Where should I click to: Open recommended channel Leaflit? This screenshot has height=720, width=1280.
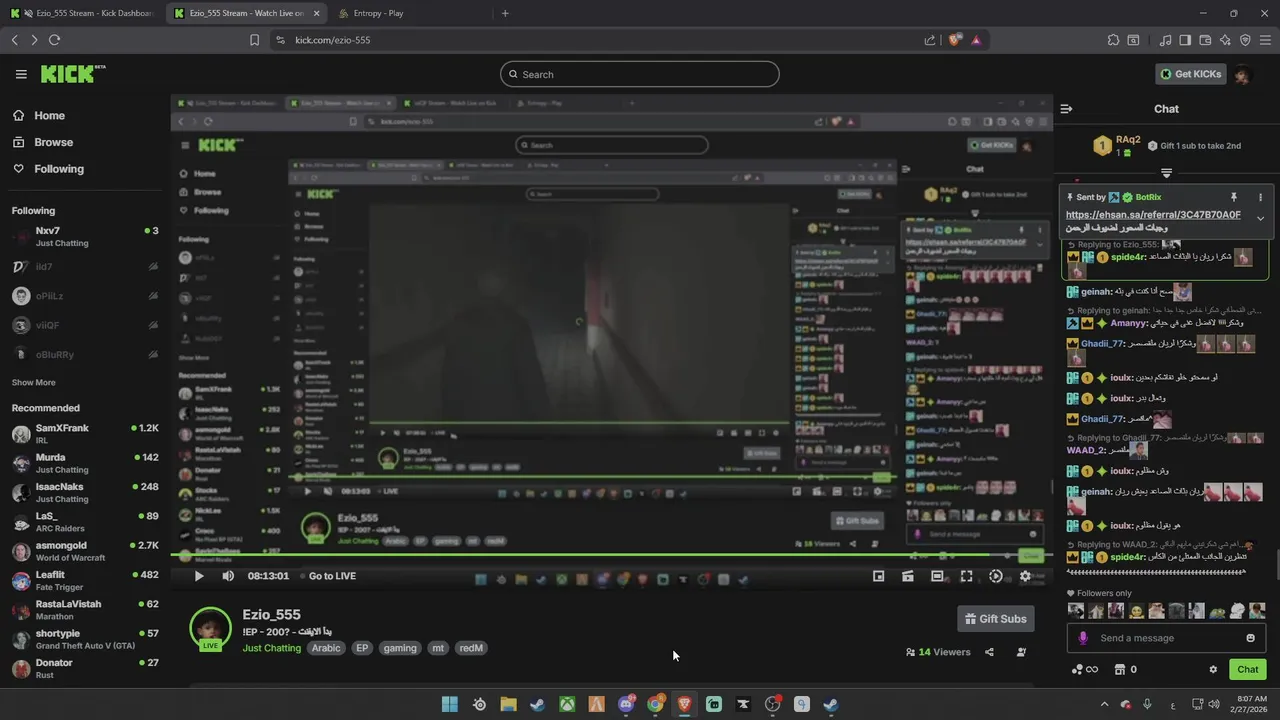[84, 580]
